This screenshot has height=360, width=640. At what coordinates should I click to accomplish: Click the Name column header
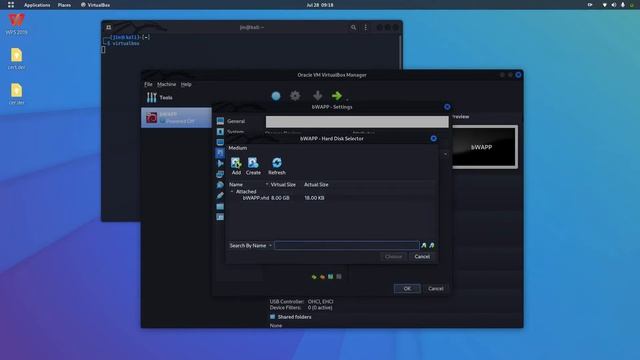(x=236, y=184)
